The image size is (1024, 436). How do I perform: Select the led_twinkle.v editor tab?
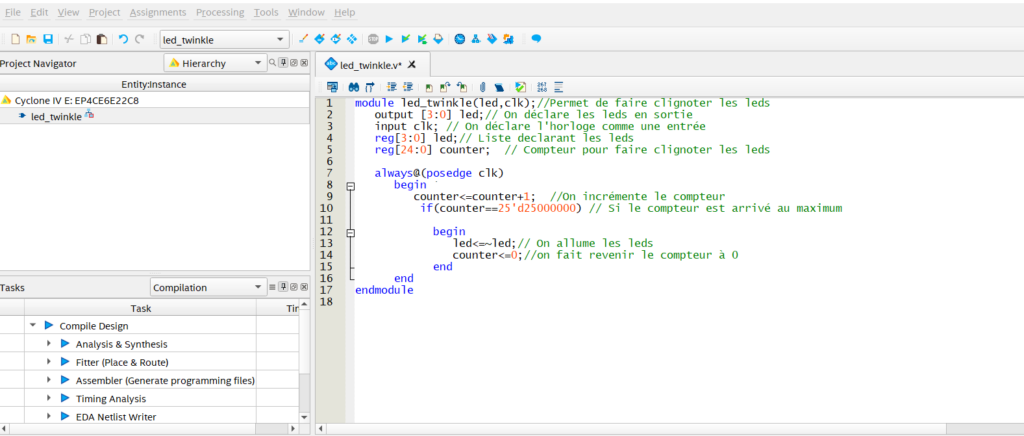click(x=370, y=65)
